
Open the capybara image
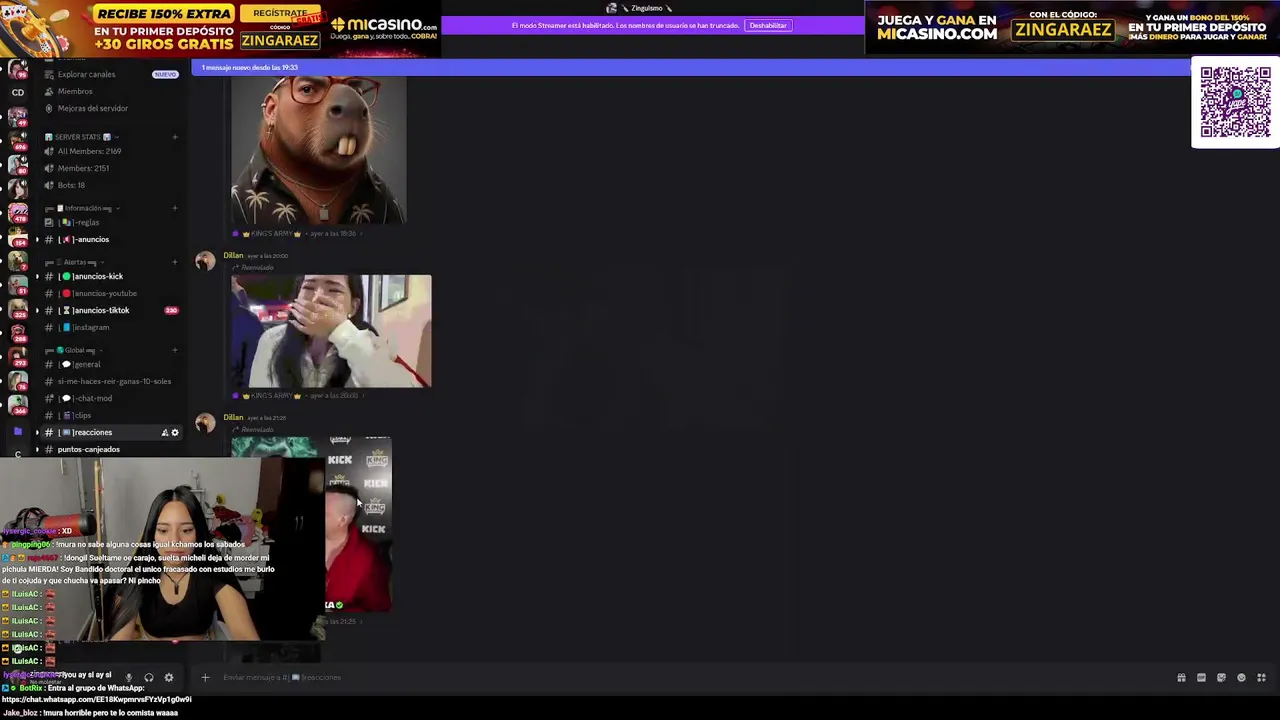tap(319, 150)
